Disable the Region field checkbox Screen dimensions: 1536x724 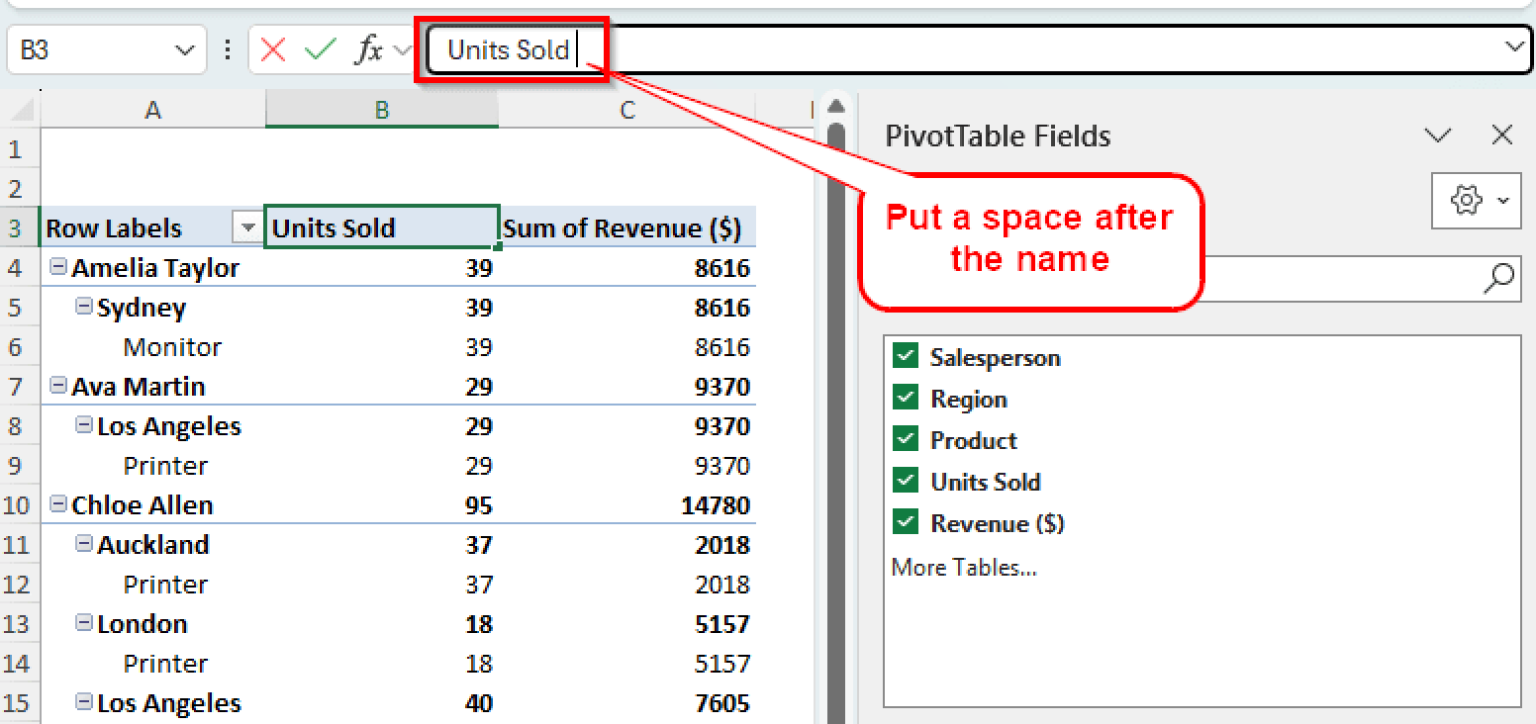click(905, 398)
